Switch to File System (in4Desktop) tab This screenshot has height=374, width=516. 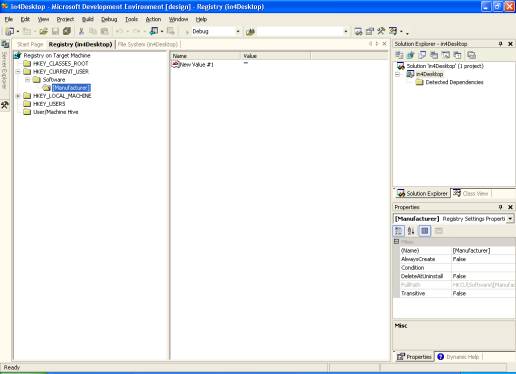(x=148, y=44)
